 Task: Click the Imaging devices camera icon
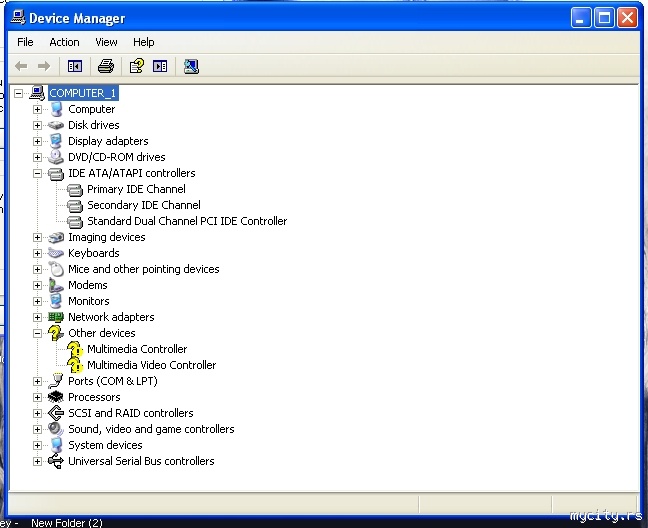point(56,237)
